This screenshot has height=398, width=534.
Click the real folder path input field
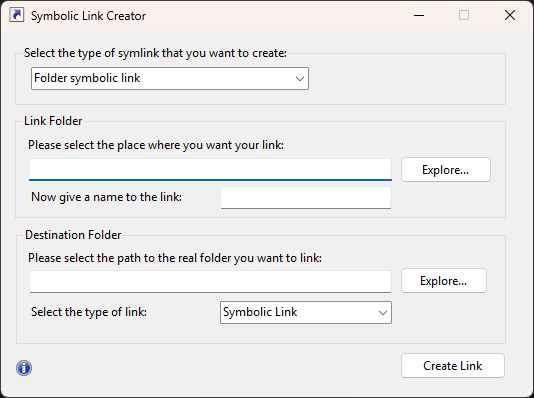[210, 282]
